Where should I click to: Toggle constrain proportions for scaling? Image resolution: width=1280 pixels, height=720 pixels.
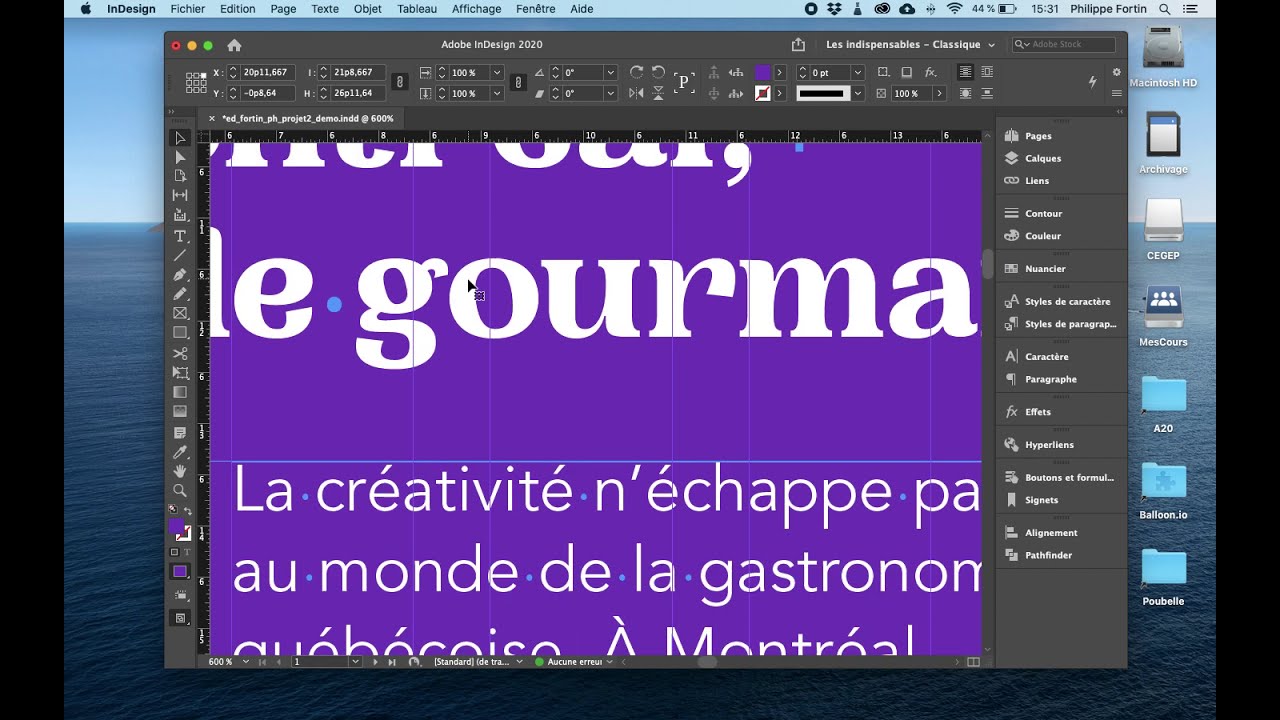pyautogui.click(x=518, y=82)
